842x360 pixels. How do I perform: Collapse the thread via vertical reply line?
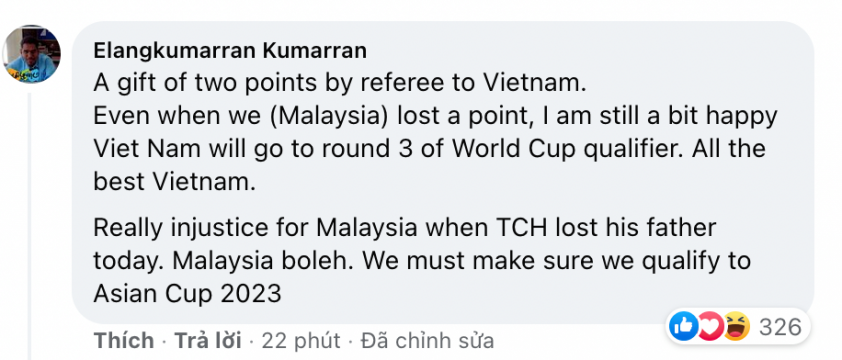[x=30, y=226]
